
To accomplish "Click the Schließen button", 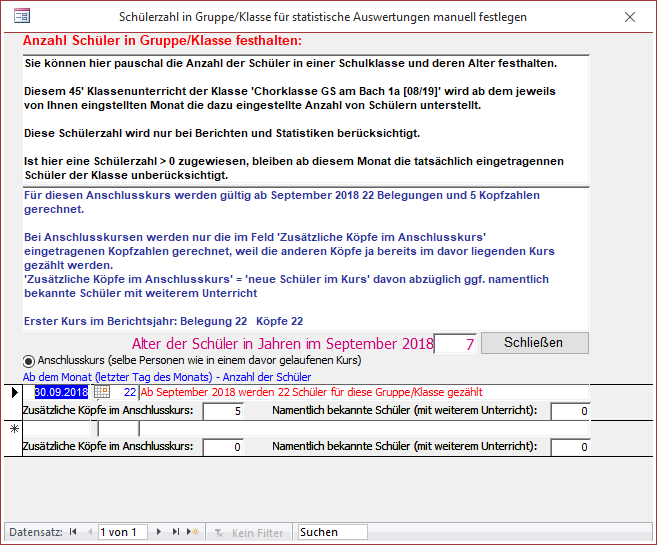I will tap(534, 342).
